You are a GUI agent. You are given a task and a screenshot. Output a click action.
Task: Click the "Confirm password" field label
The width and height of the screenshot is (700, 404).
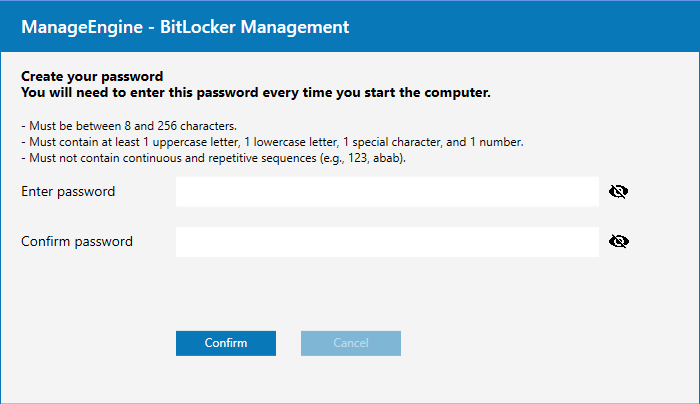point(77,241)
